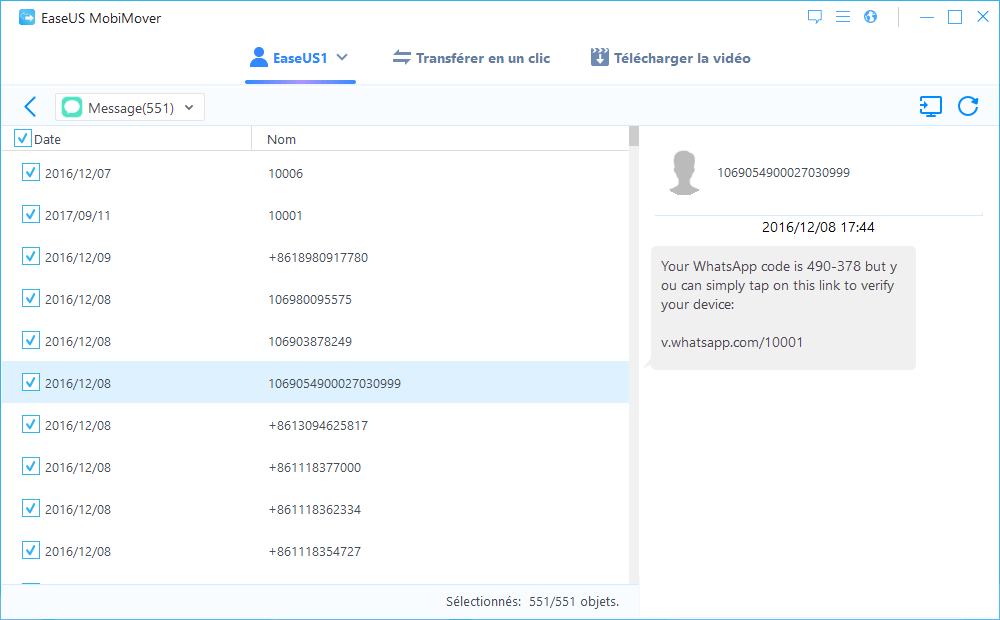Image resolution: width=1000 pixels, height=620 pixels.
Task: Open the Transférer en un clic tab
Action: tap(471, 58)
